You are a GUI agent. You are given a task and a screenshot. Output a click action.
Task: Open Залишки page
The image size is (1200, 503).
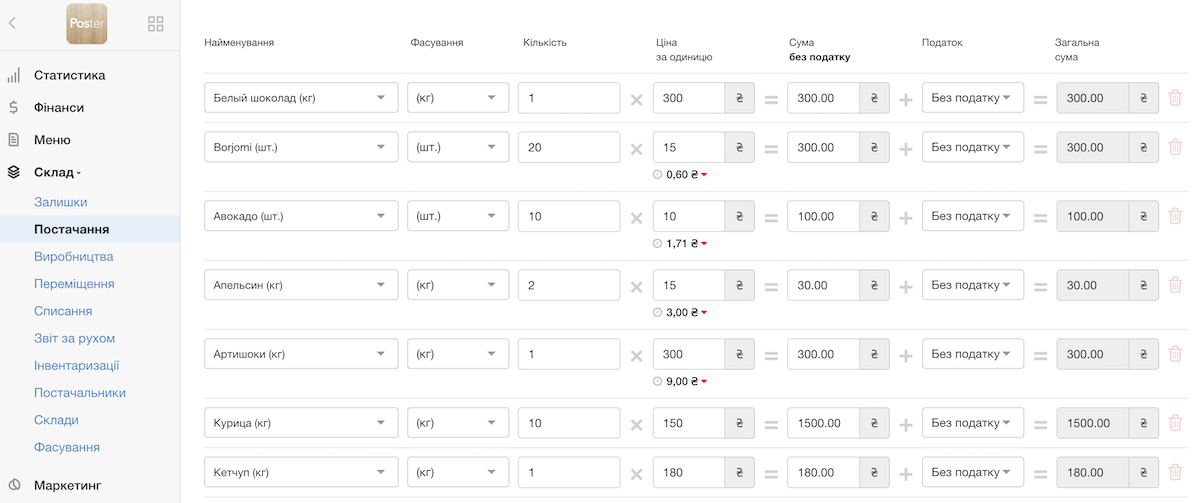tap(61, 202)
